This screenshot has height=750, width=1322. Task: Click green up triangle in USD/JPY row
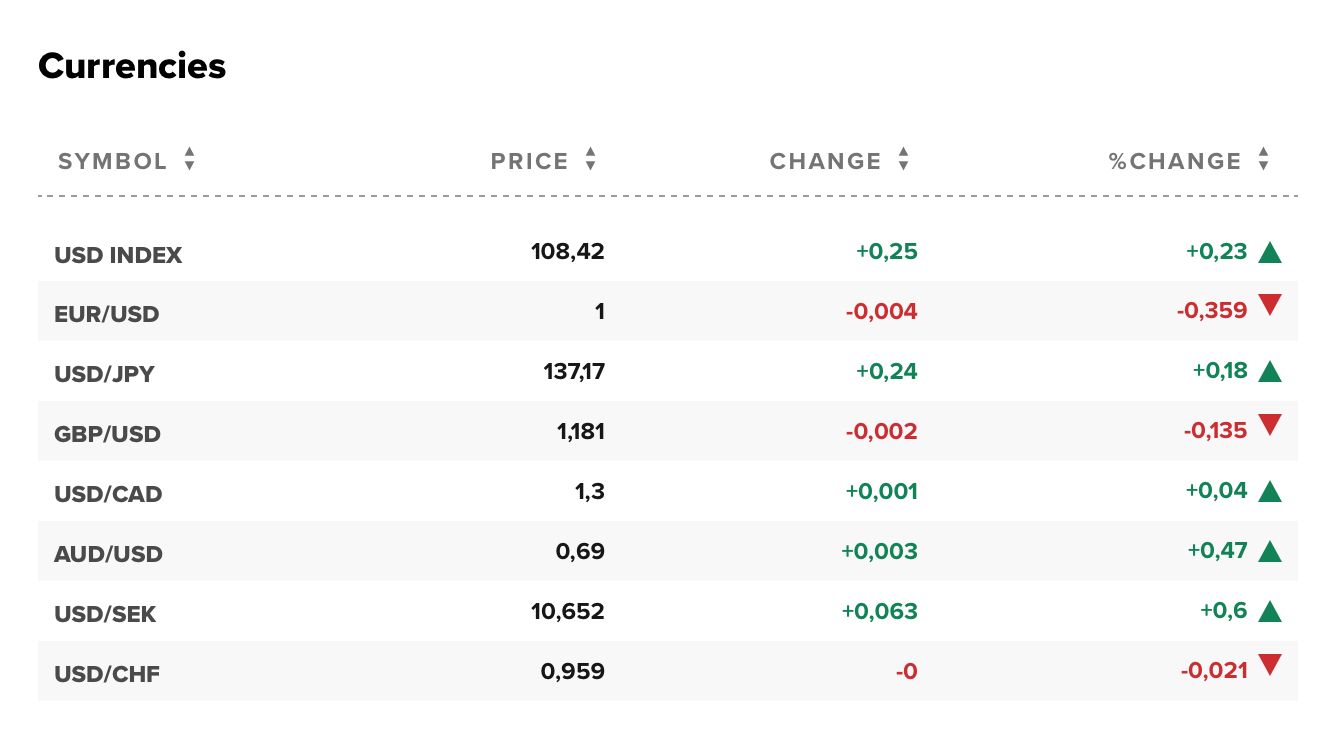tap(1270, 372)
